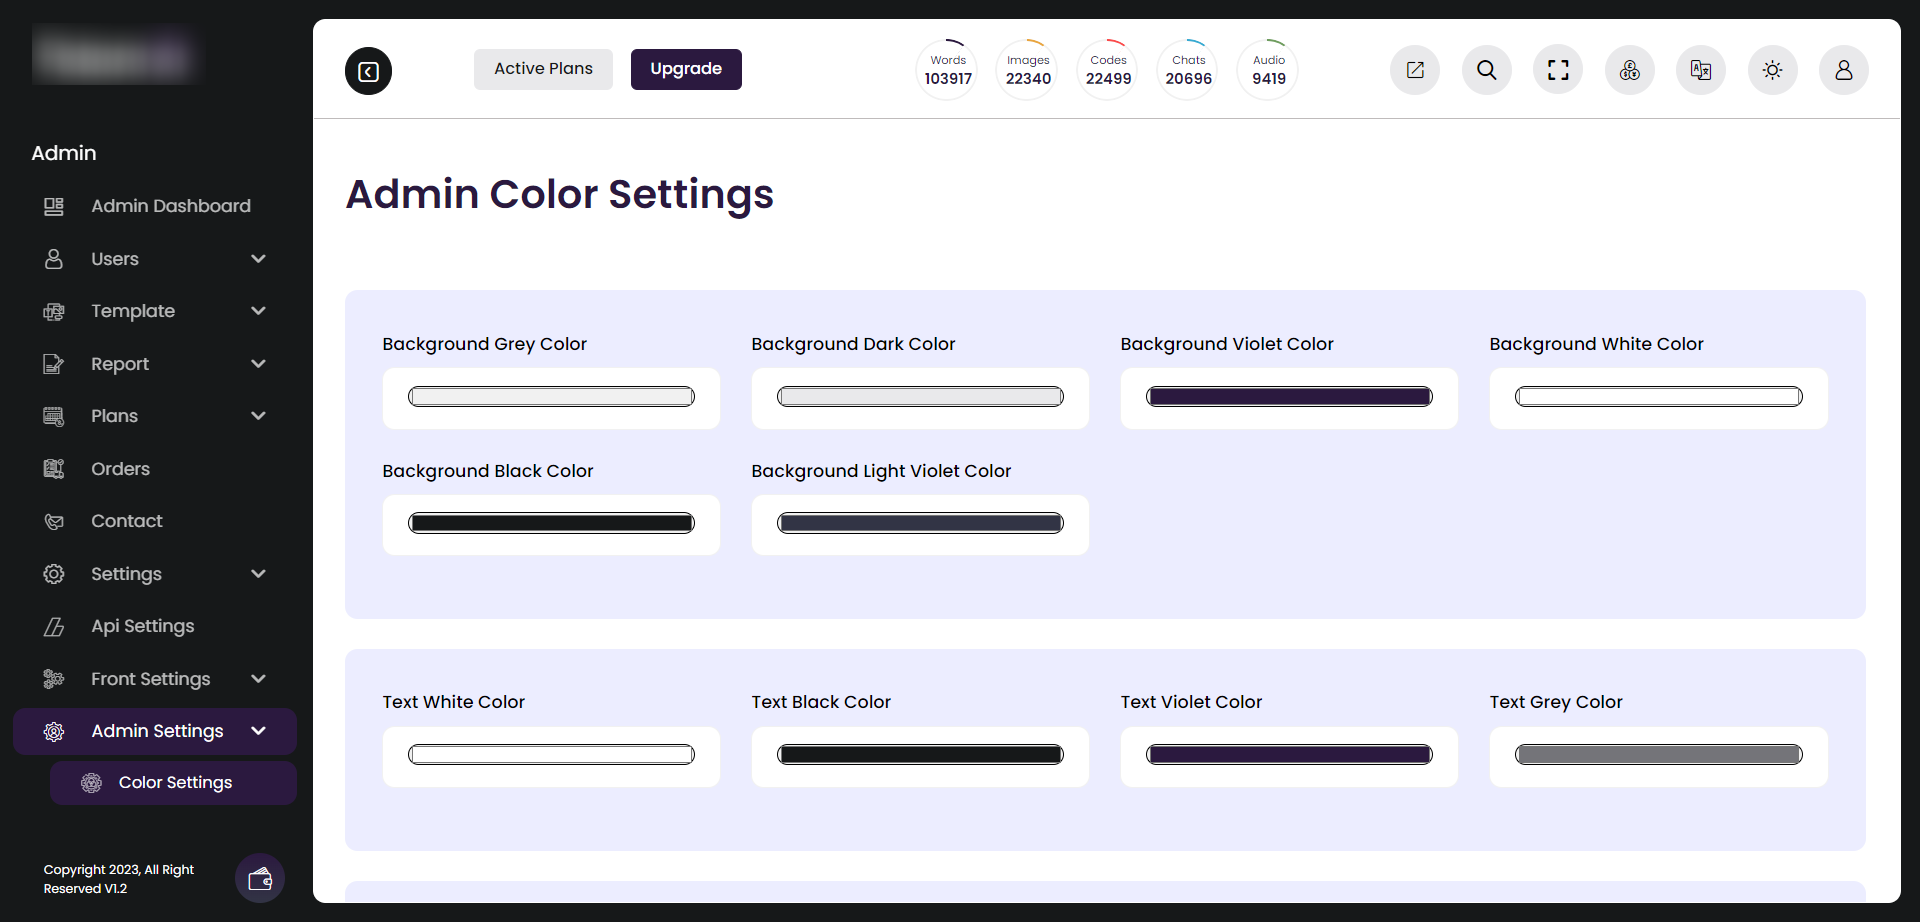The width and height of the screenshot is (1920, 922).
Task: Collapse the Admin Settings menu
Action: 259,731
